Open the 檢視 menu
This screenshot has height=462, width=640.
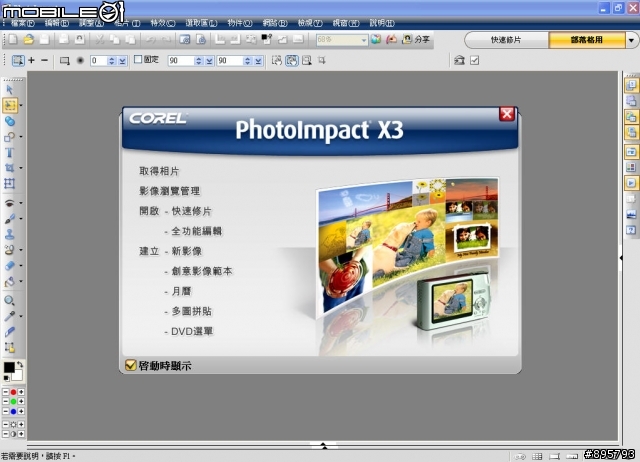(310, 23)
